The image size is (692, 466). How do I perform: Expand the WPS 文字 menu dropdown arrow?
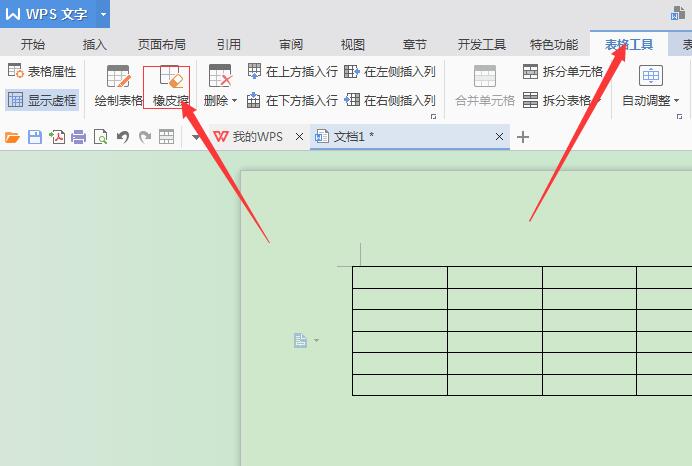pyautogui.click(x=103, y=14)
